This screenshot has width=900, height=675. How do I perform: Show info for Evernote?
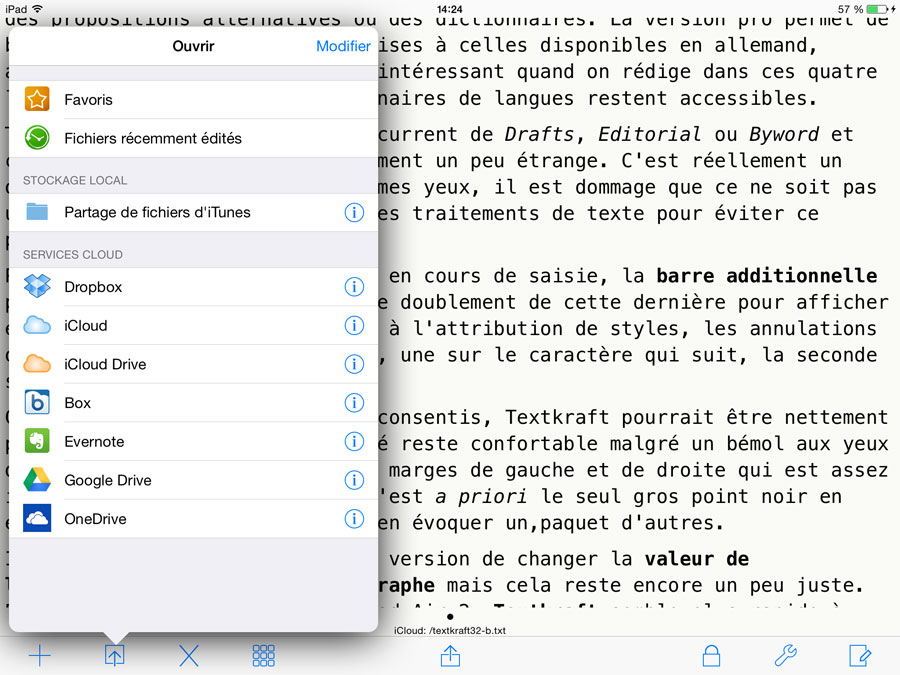(x=354, y=441)
